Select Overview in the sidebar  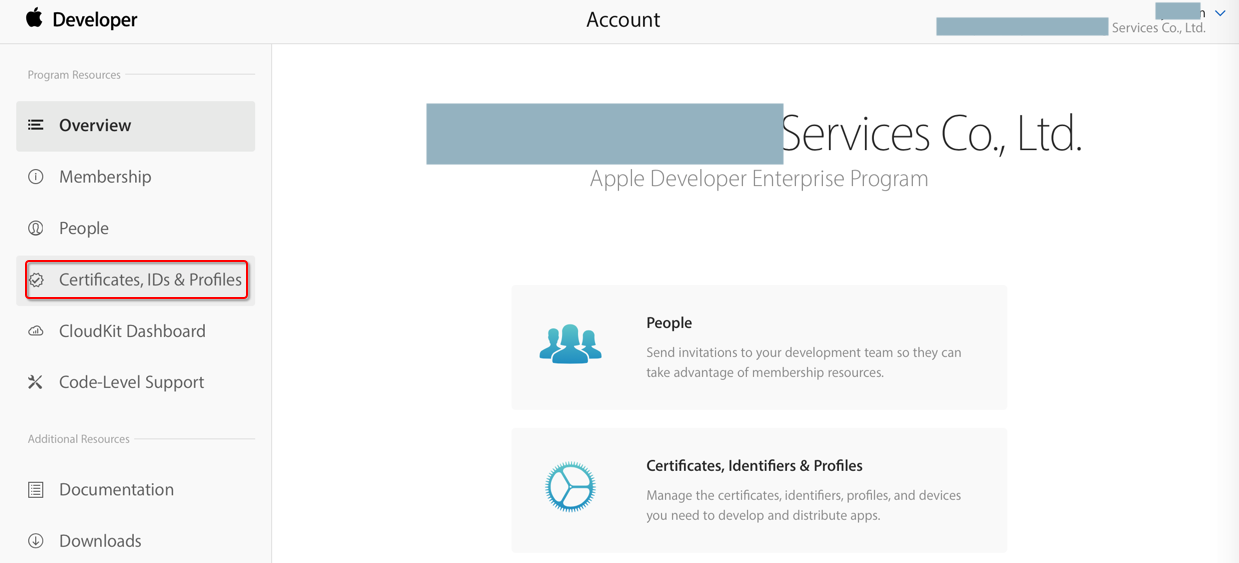(x=136, y=126)
